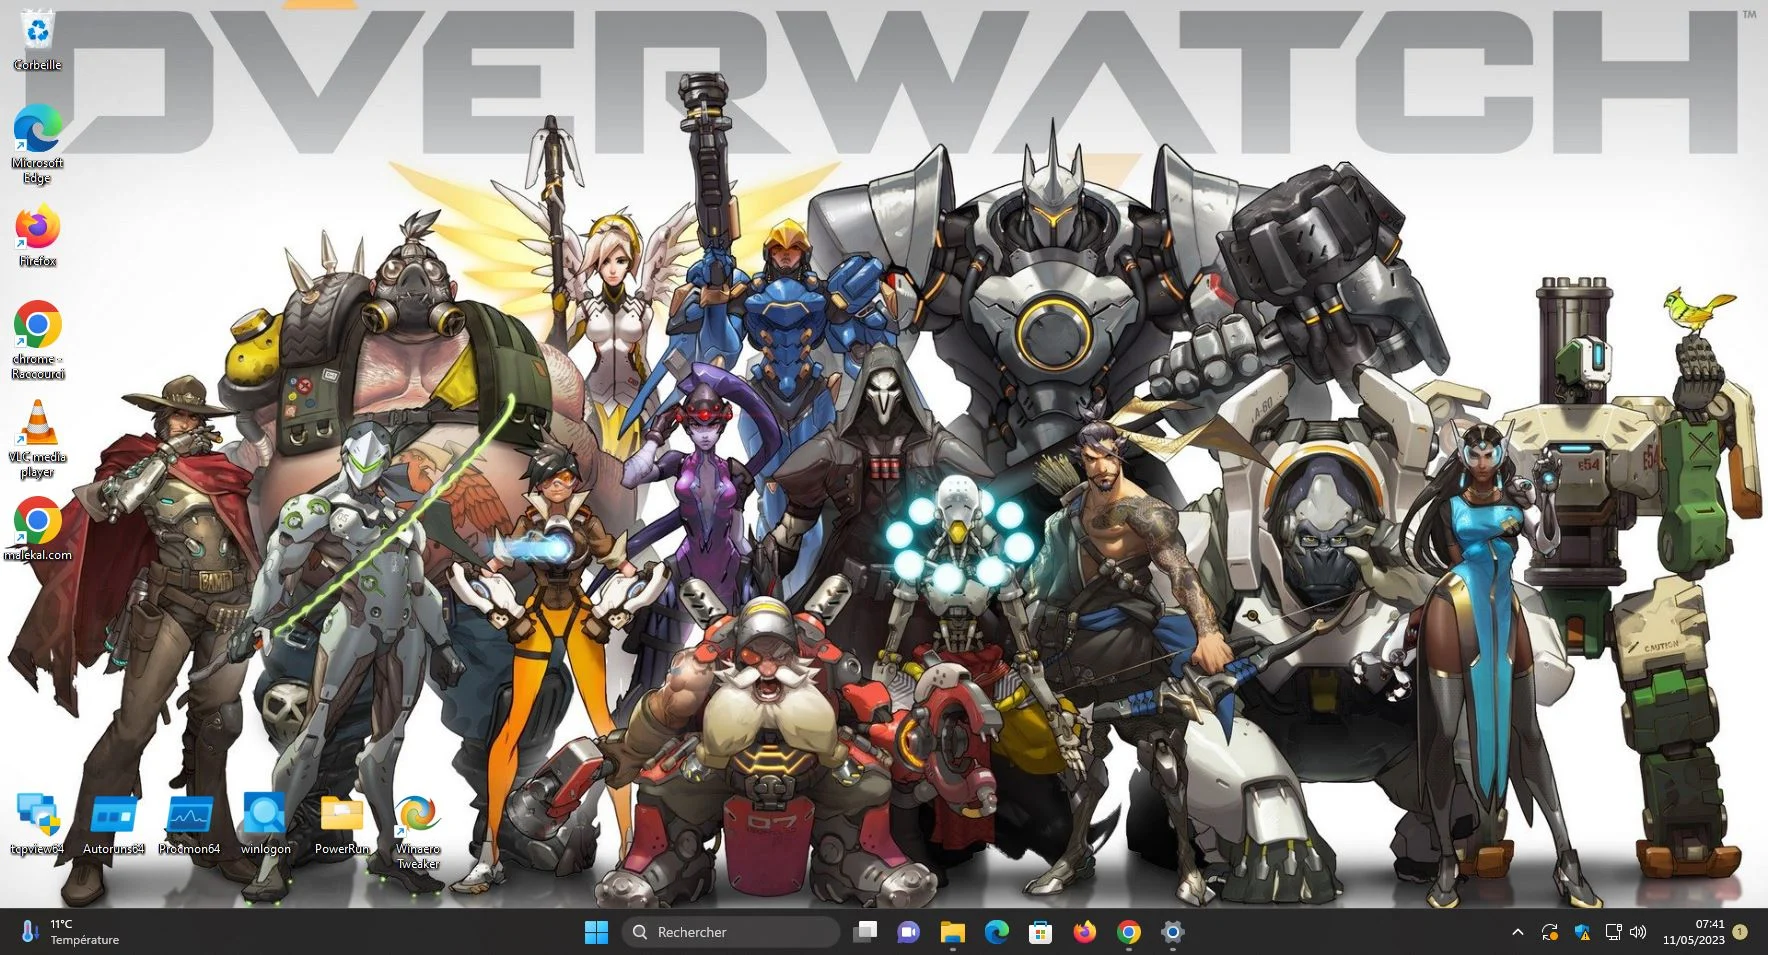Expand hidden system tray icons chevron
The image size is (1768, 955).
point(1517,932)
